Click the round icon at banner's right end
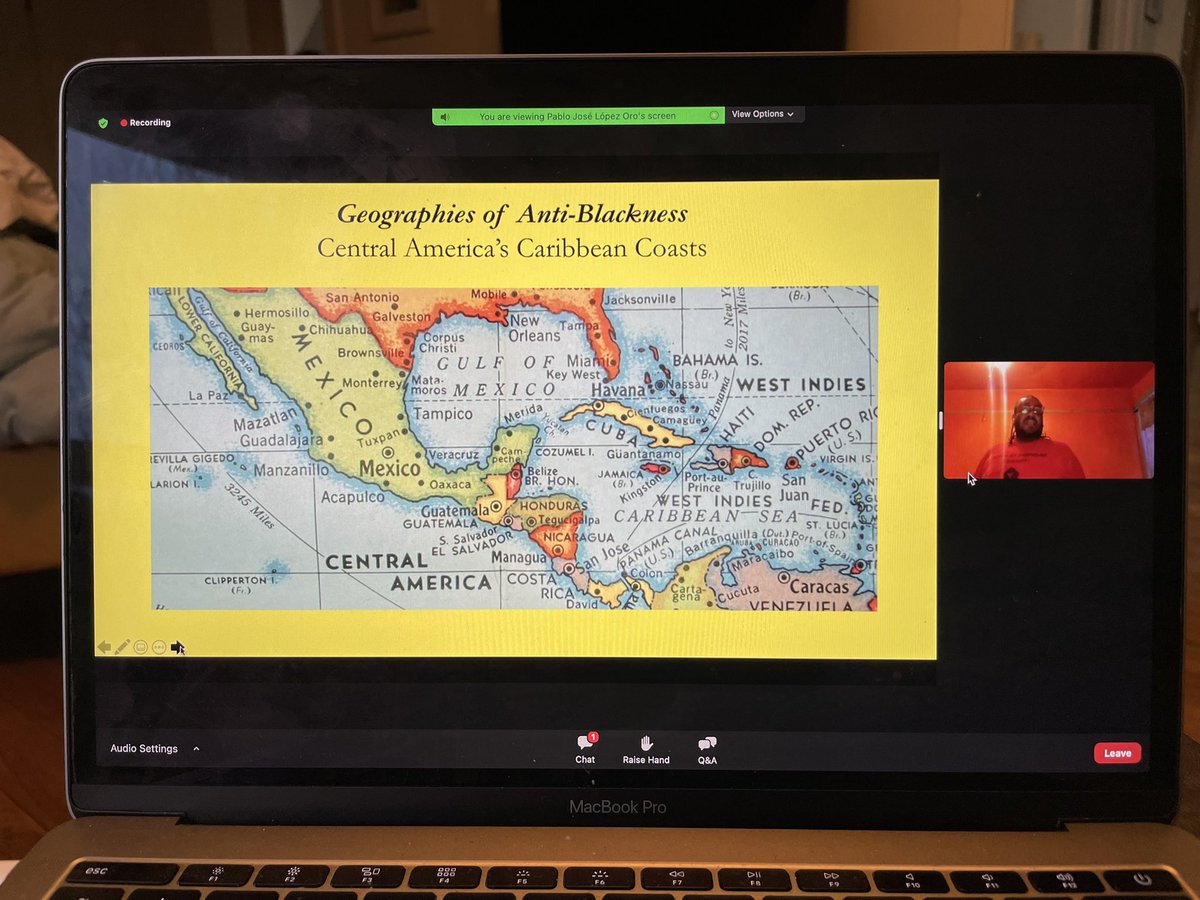The width and height of the screenshot is (1200, 900). 713,116
